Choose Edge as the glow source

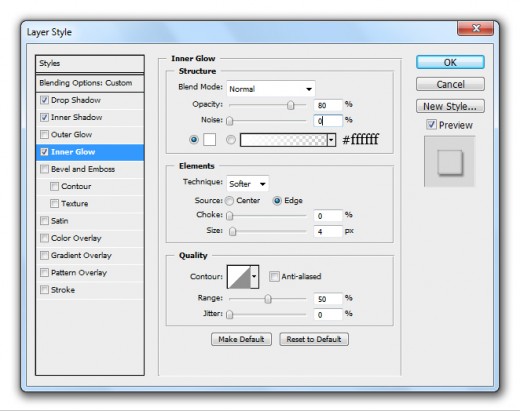pyautogui.click(x=277, y=201)
